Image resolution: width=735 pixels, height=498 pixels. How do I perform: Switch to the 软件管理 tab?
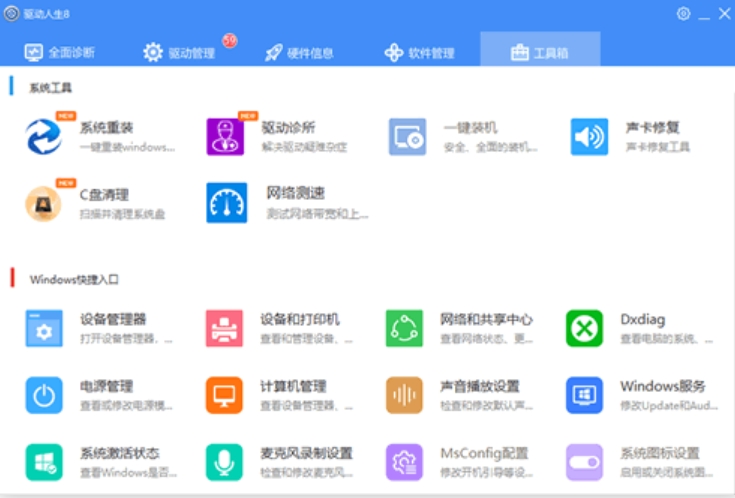pos(420,53)
